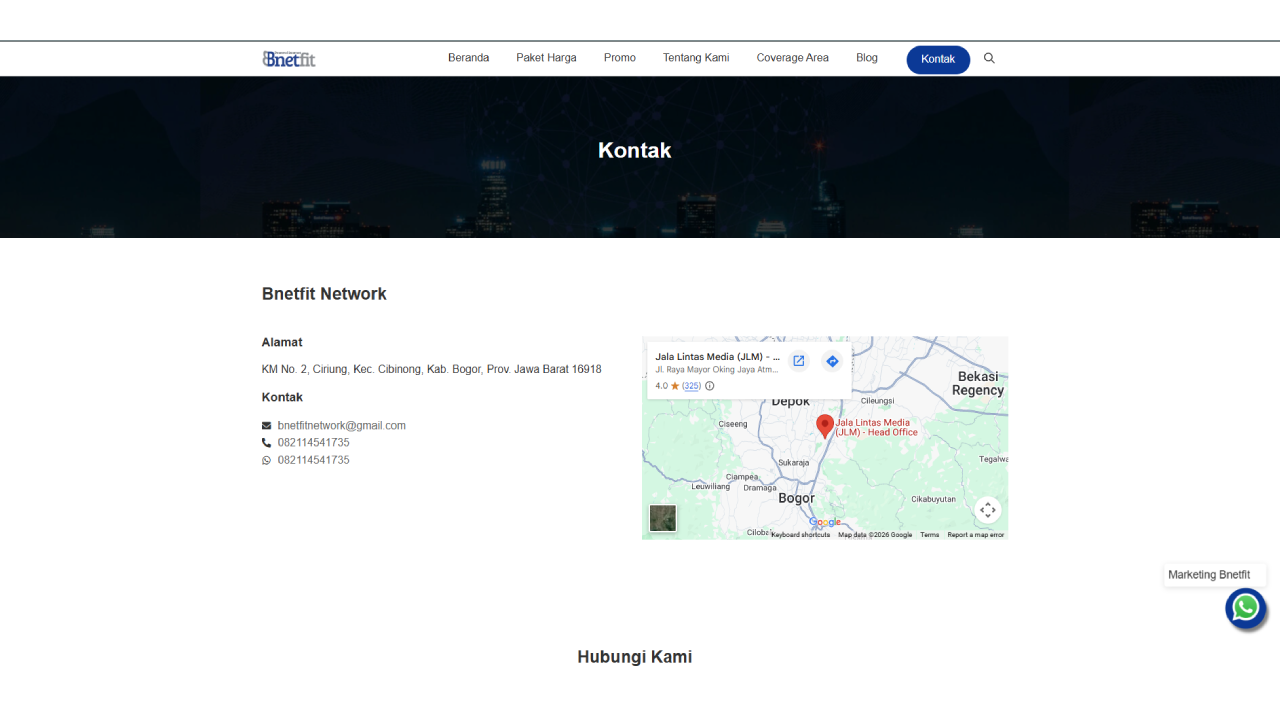This screenshot has width=1280, height=720.
Task: Click the envelope email icon
Action: coord(266,426)
